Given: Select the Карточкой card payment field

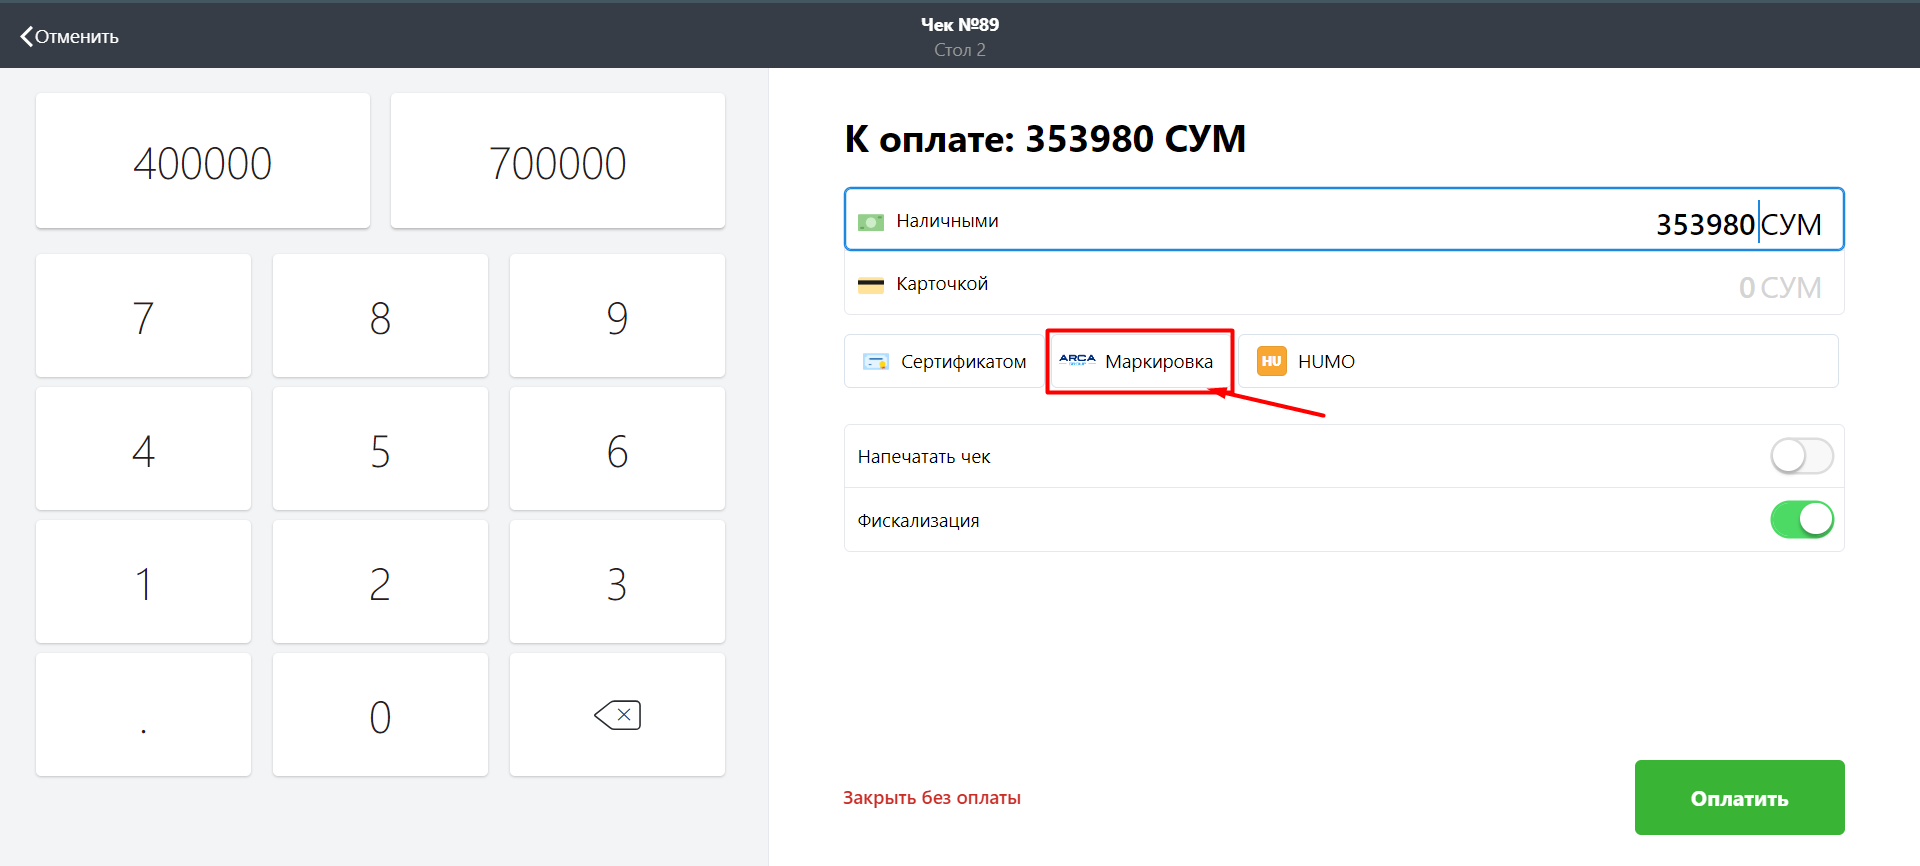Looking at the screenshot, I should click(x=1344, y=284).
